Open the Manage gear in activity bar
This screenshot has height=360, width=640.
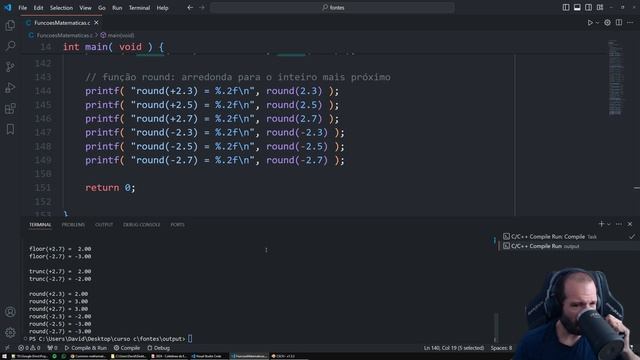(x=10, y=333)
